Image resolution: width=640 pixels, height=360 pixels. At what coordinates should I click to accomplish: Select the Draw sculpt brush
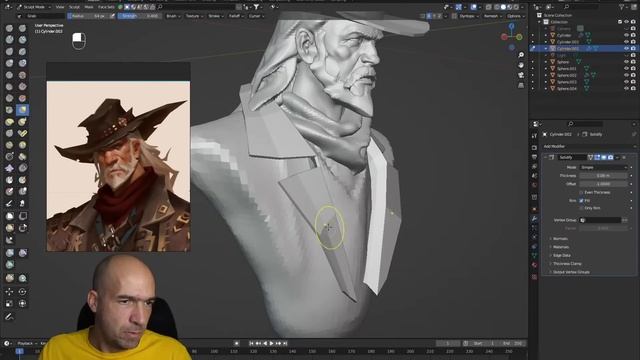tap(9, 28)
